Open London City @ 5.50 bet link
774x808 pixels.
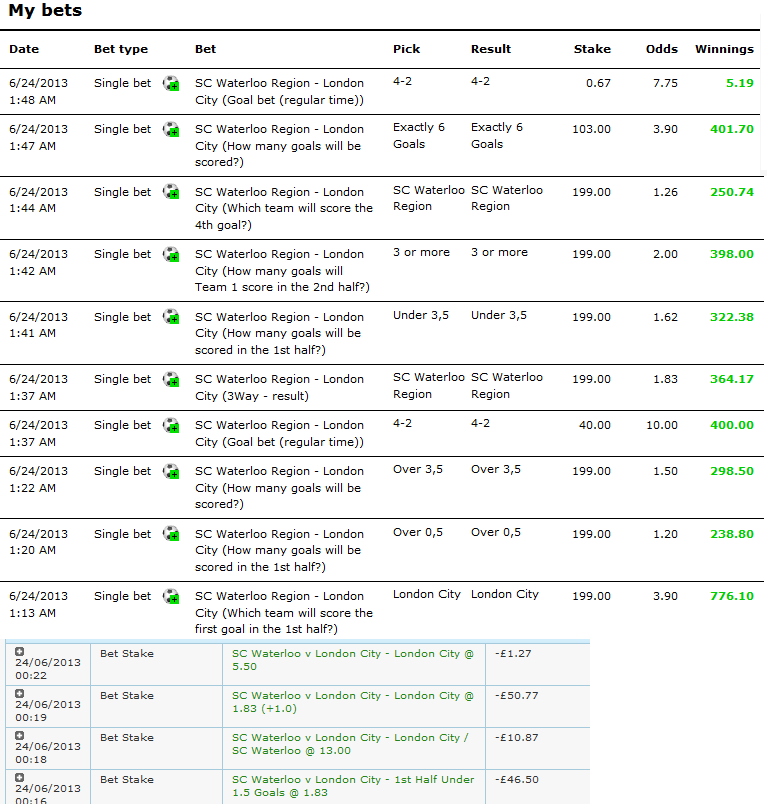[x=352, y=660]
